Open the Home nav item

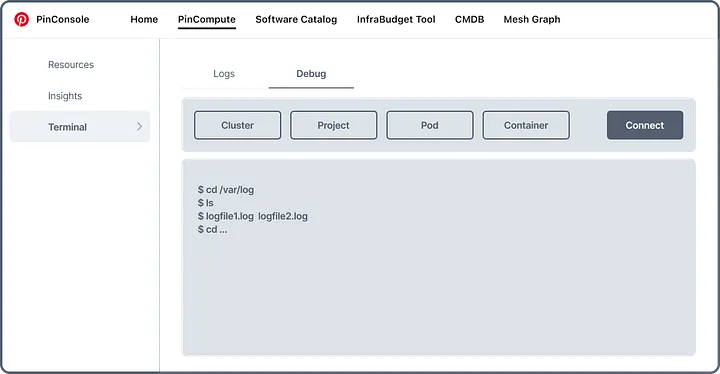[x=144, y=19]
